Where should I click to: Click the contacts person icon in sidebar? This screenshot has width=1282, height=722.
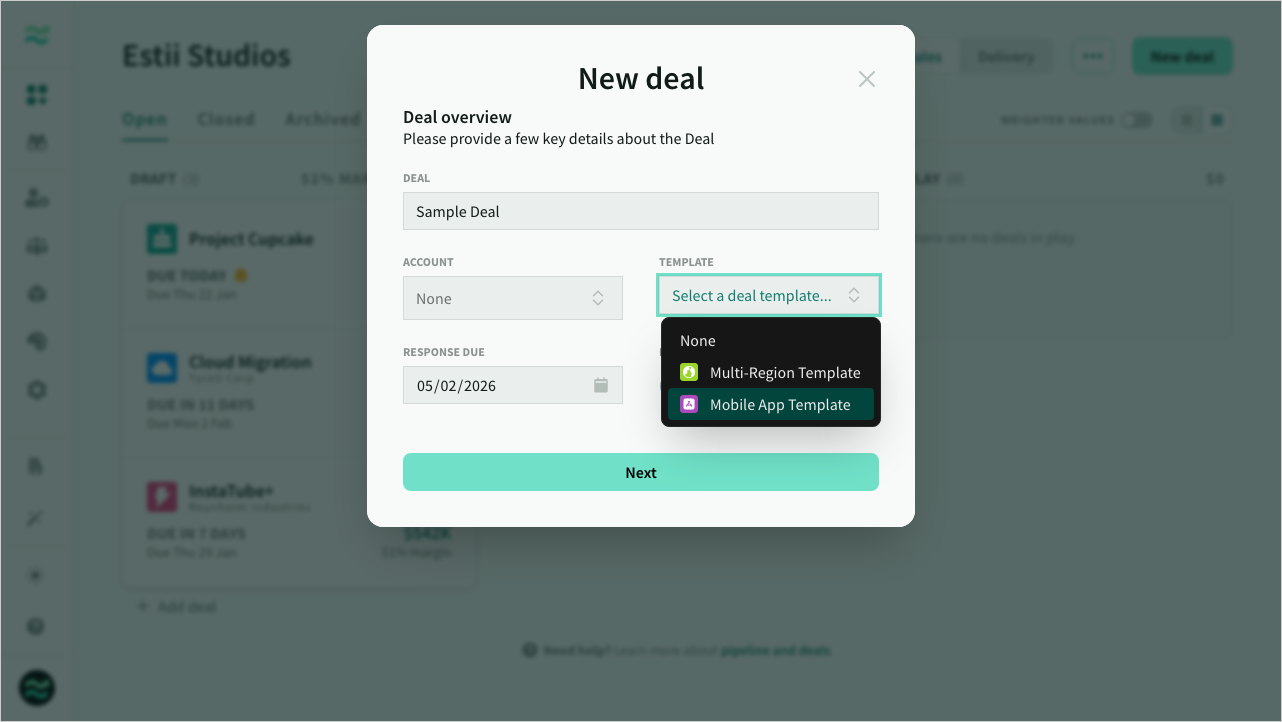point(35,198)
